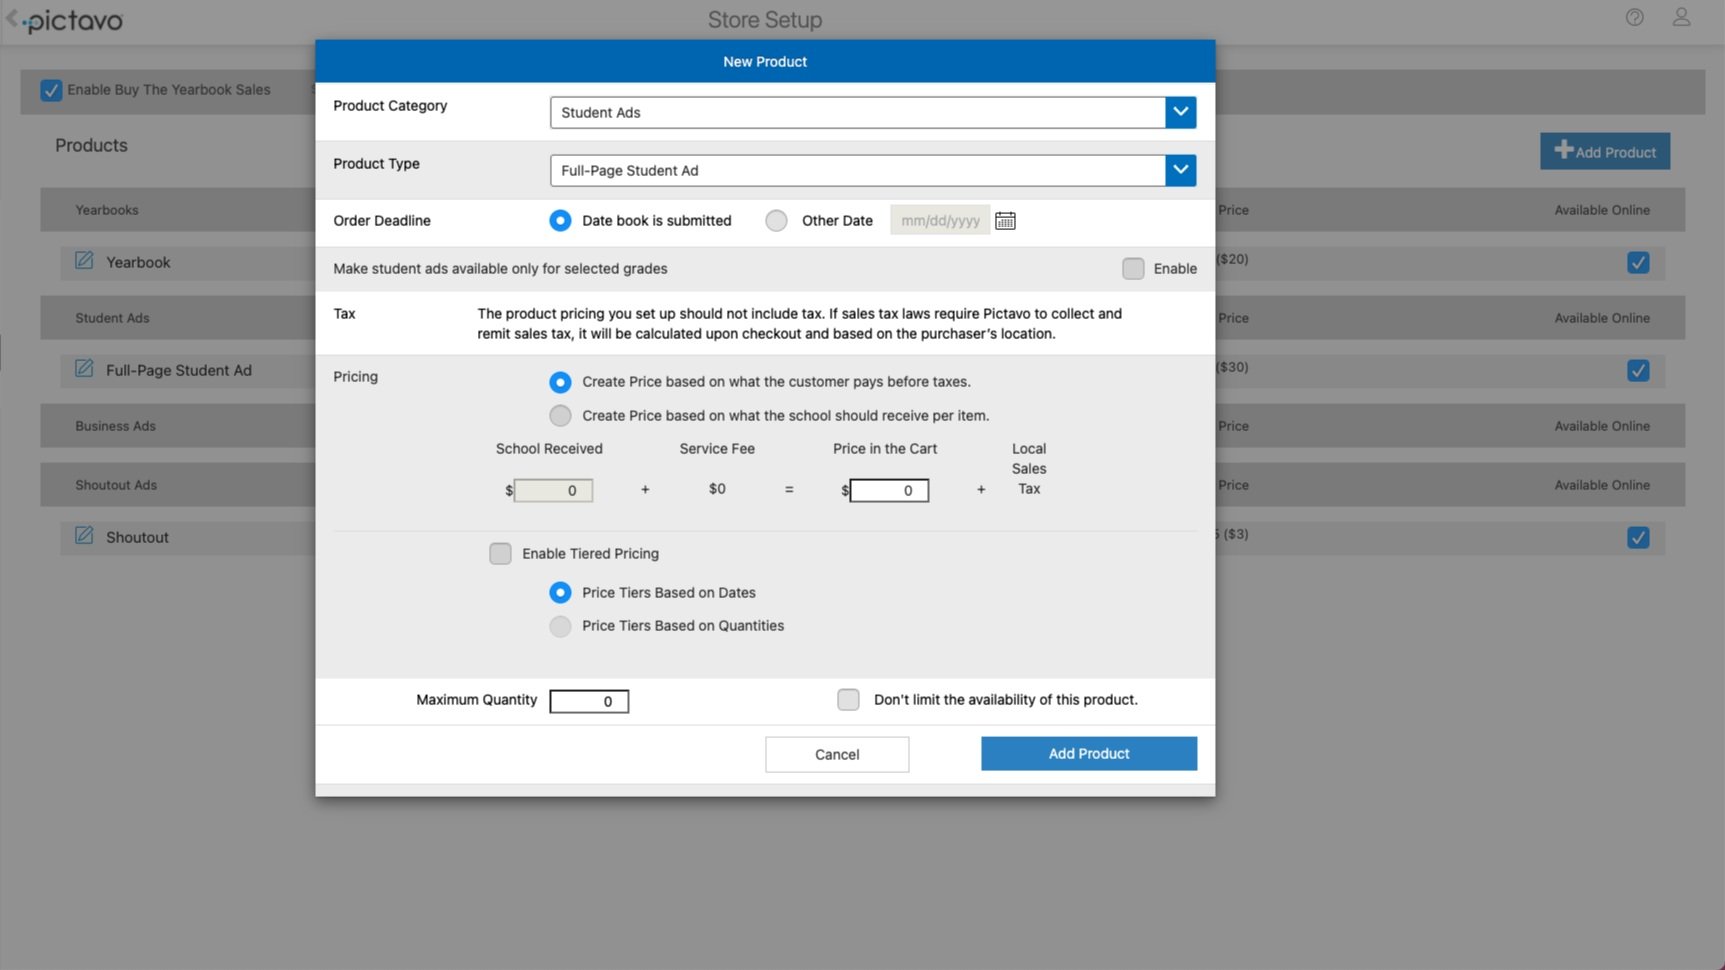Select Other Date radio option
Screen dimensions: 1725x970
(x=776, y=221)
